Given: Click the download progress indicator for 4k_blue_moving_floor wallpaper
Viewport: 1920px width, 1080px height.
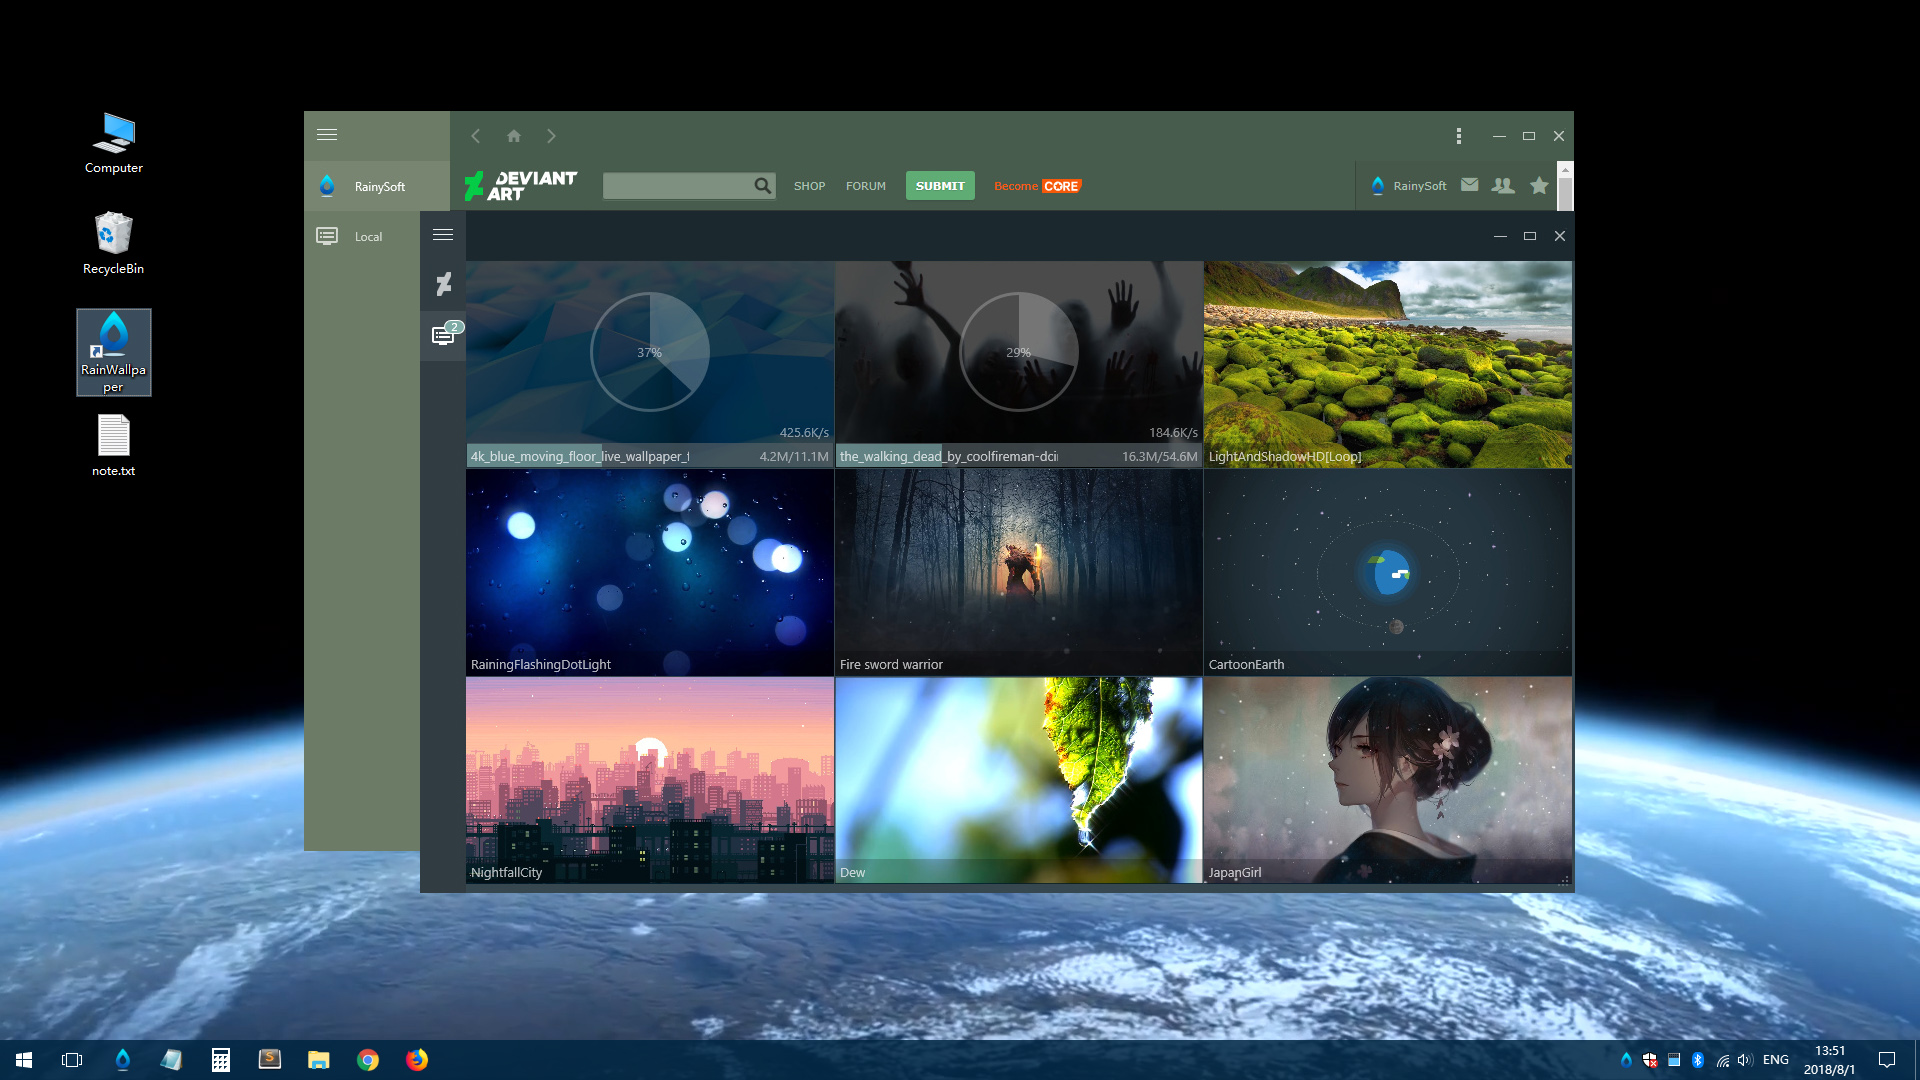Looking at the screenshot, I should click(x=649, y=352).
